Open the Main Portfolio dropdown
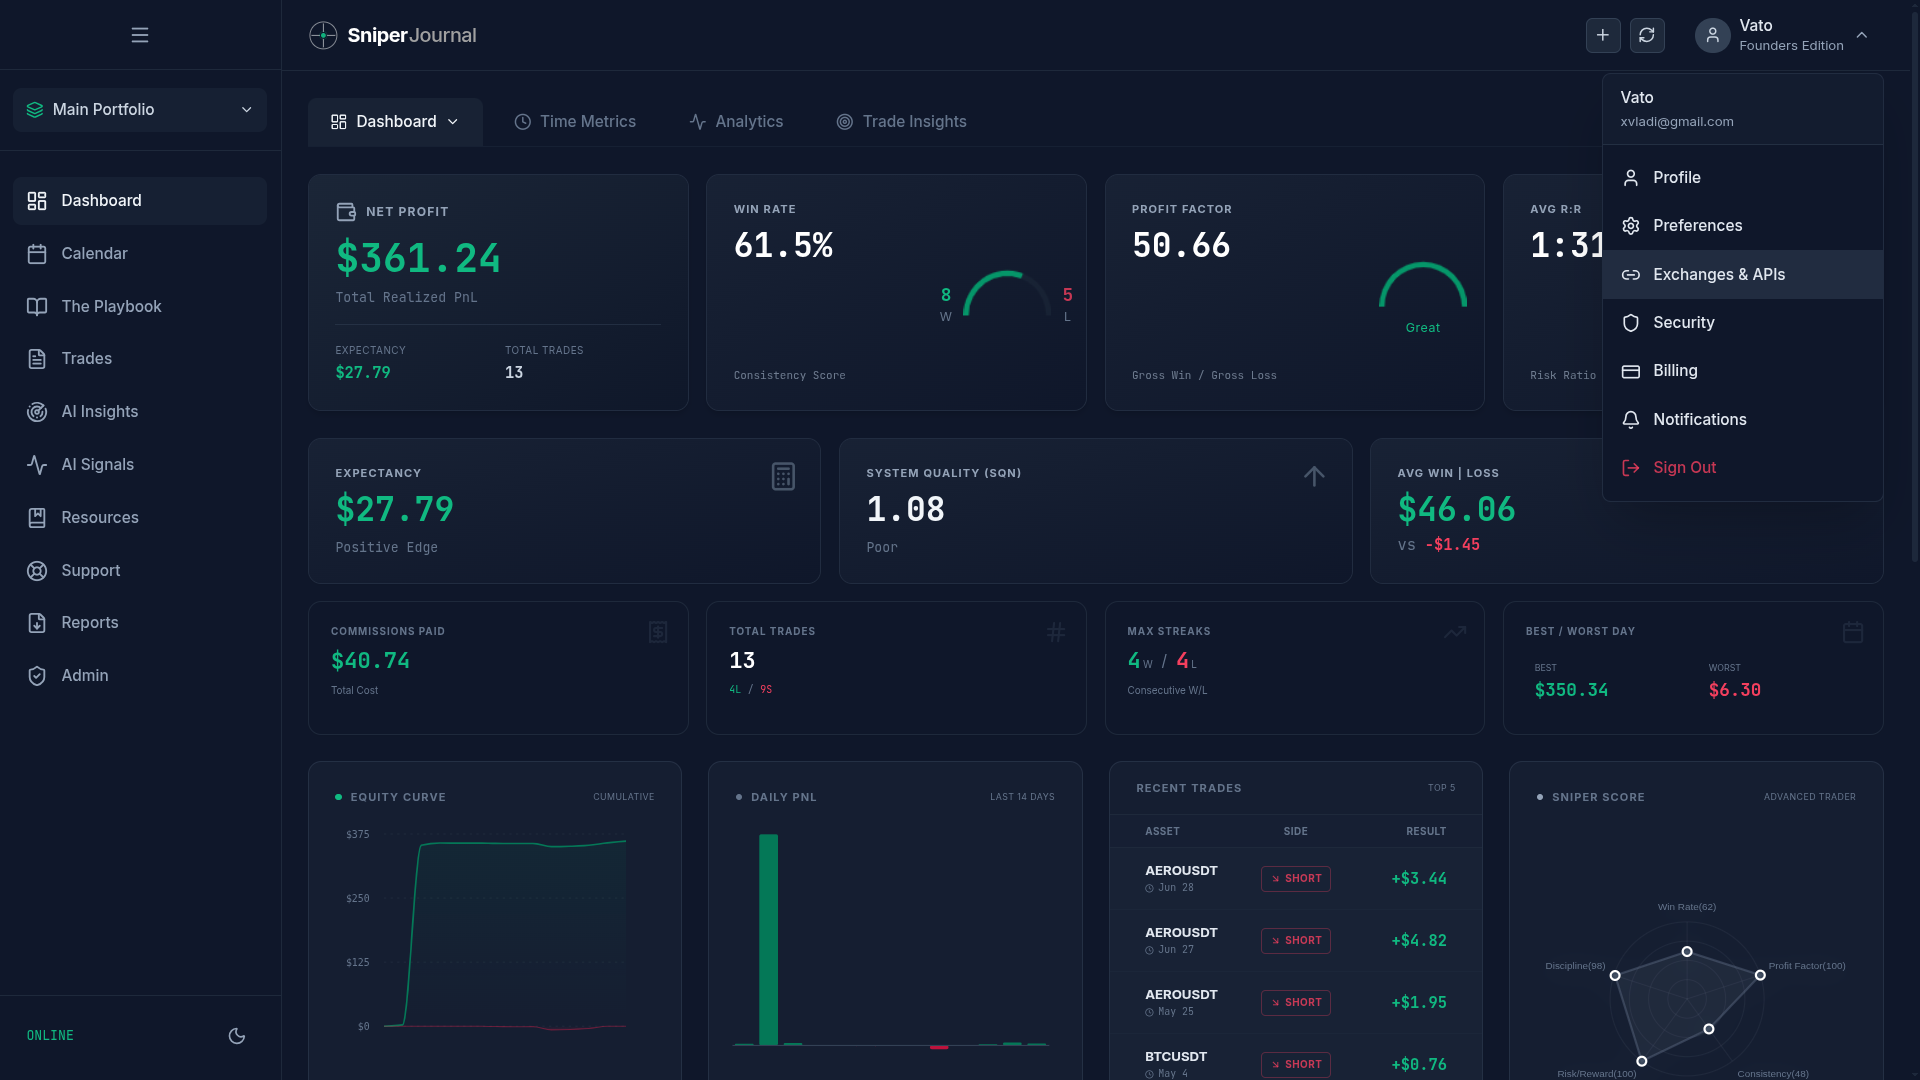Viewport: 1920px width, 1080px height. [140, 110]
